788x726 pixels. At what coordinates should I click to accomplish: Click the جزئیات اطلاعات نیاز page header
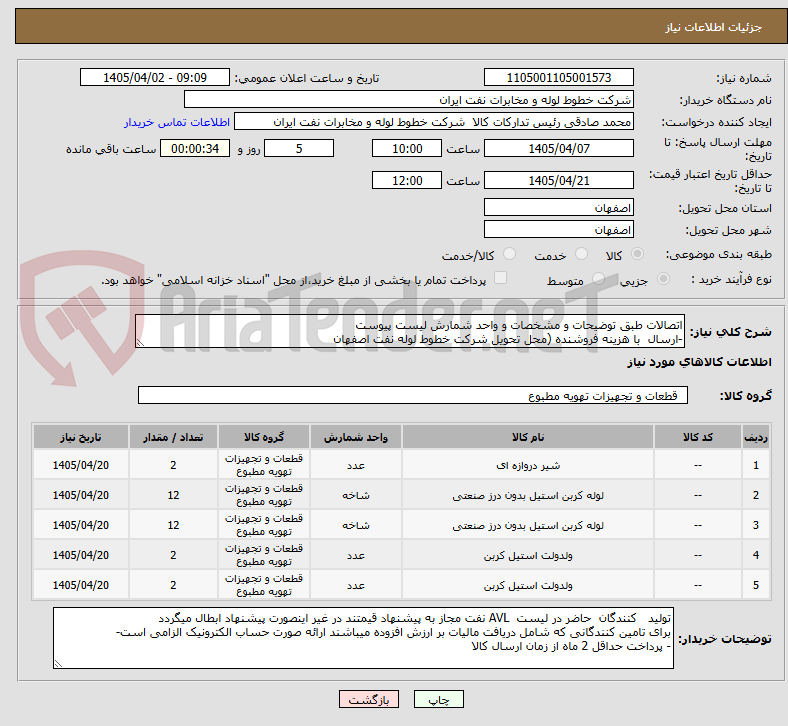click(713, 27)
